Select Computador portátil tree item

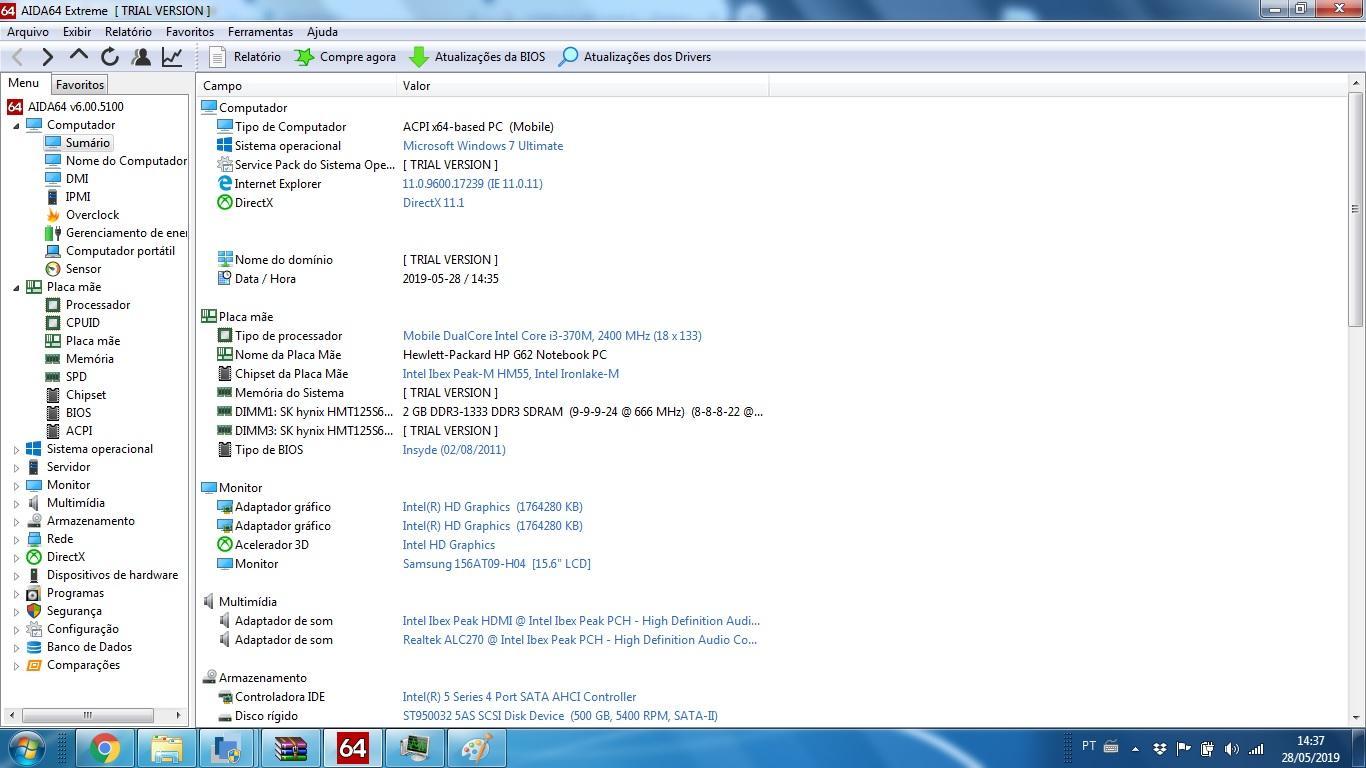click(x=120, y=251)
